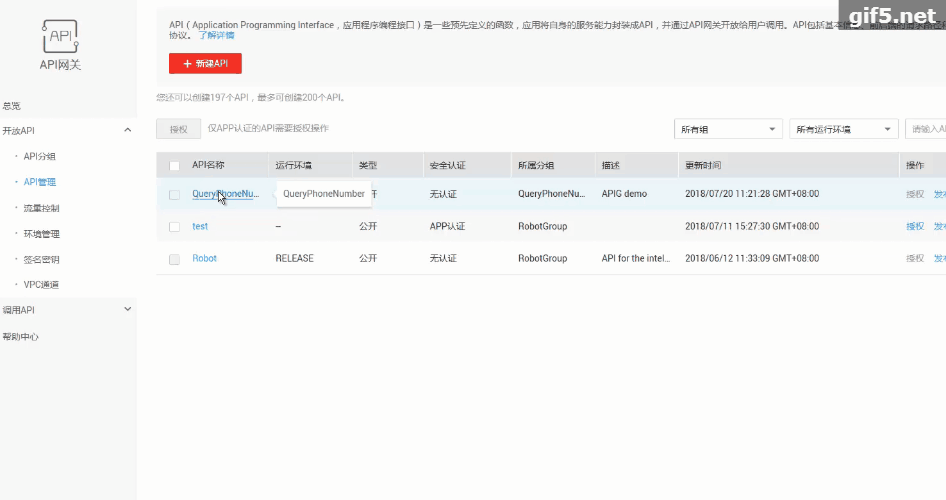Click the QueryPhoneNumber tooltip text
The image size is (946, 500).
(x=324, y=194)
